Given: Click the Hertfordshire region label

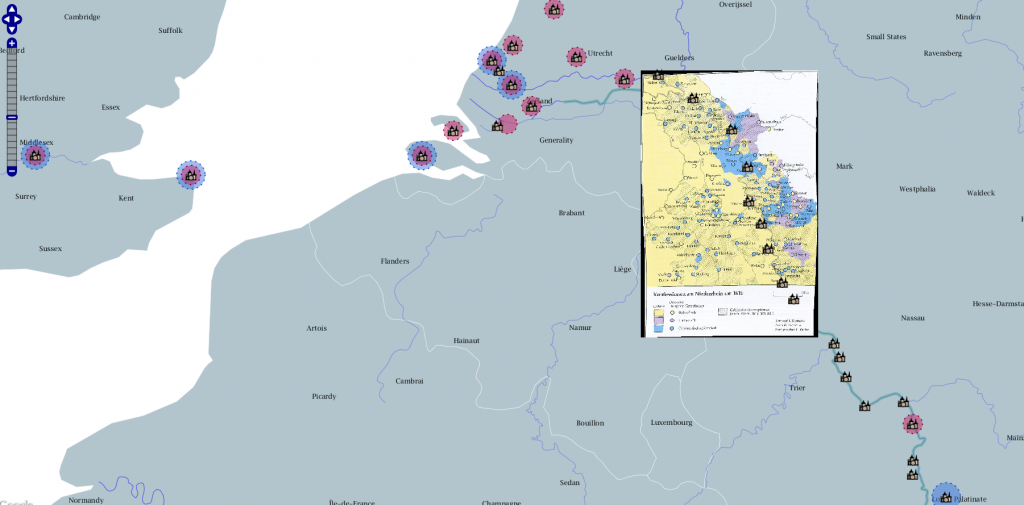Looking at the screenshot, I should coord(42,98).
